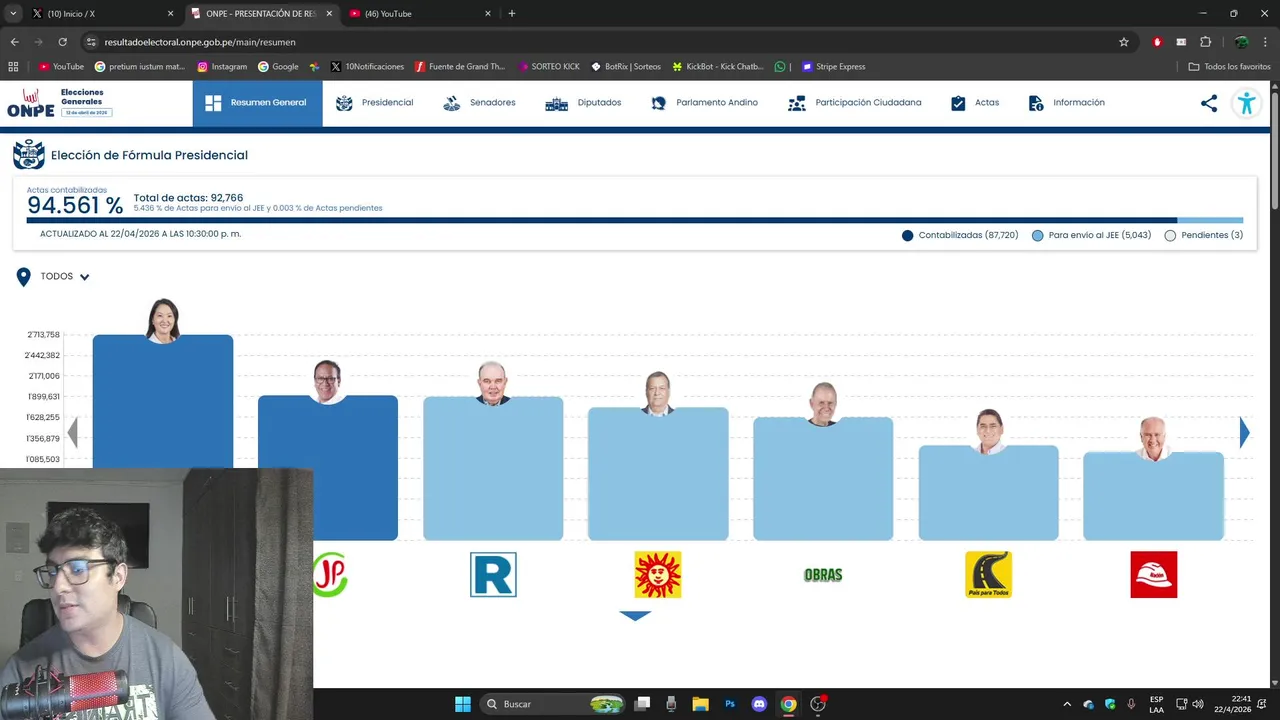Open the 10Notificaciones bookmark
Viewport: 1280px width, 720px height.
click(367, 67)
